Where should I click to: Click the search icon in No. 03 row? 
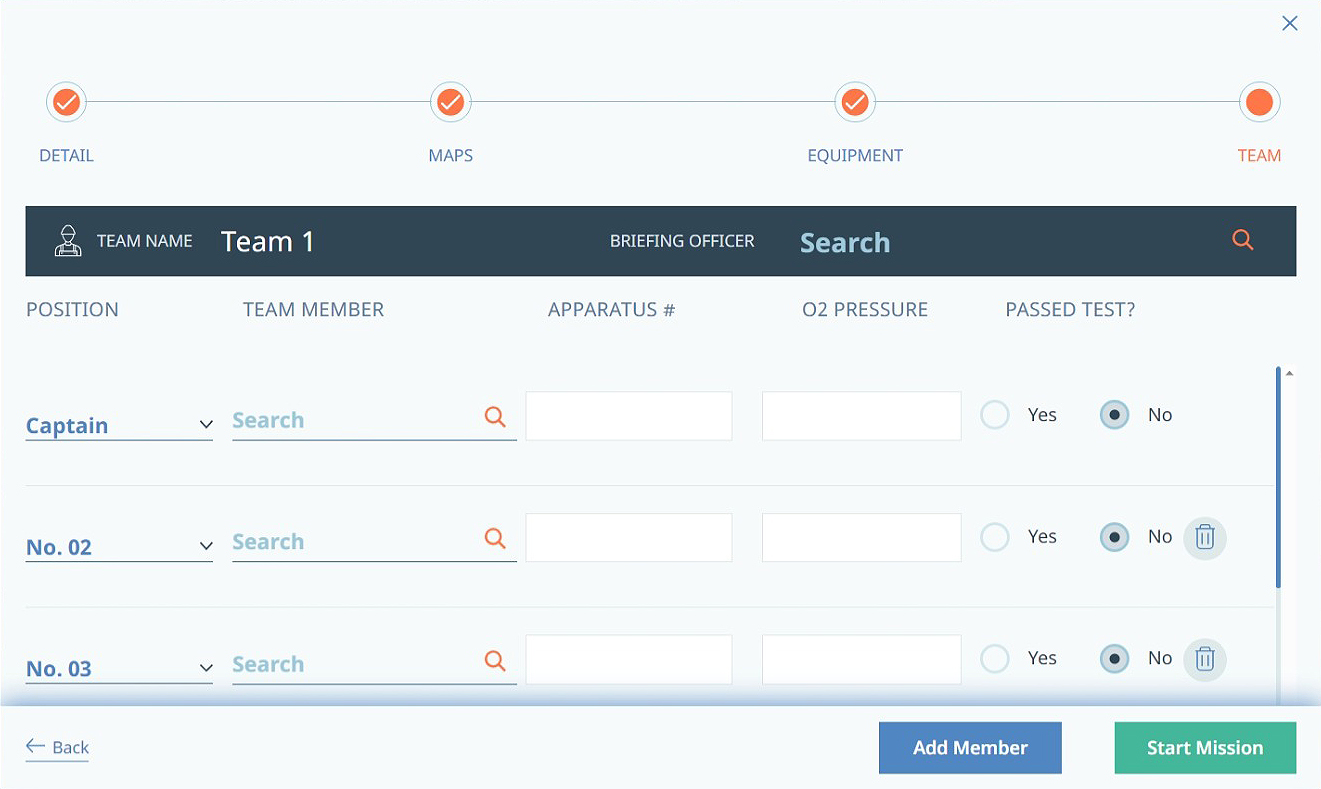click(495, 660)
